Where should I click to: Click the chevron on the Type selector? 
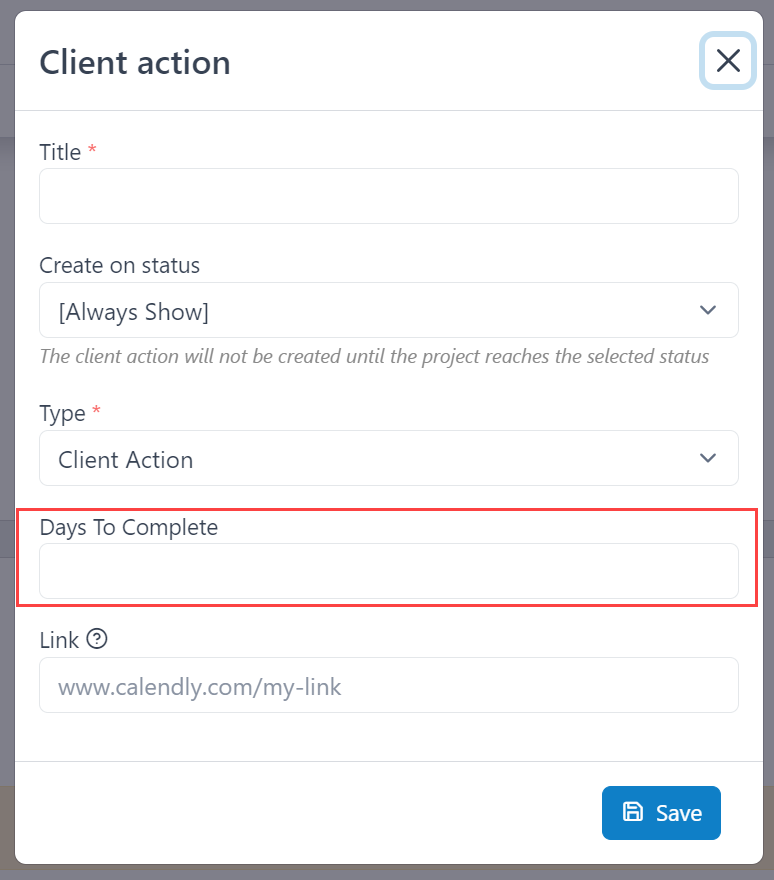[707, 458]
